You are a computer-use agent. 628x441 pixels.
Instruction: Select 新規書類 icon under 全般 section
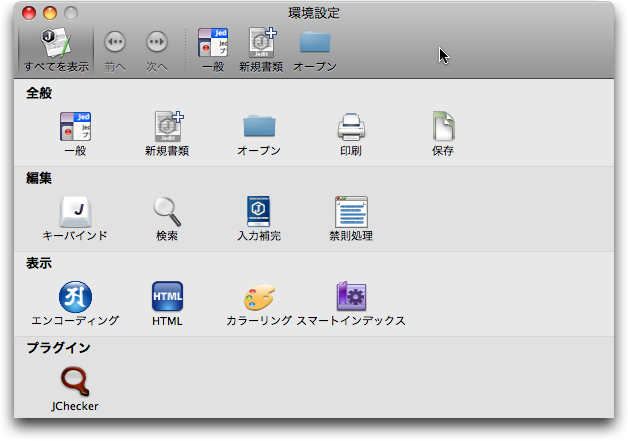click(x=167, y=134)
